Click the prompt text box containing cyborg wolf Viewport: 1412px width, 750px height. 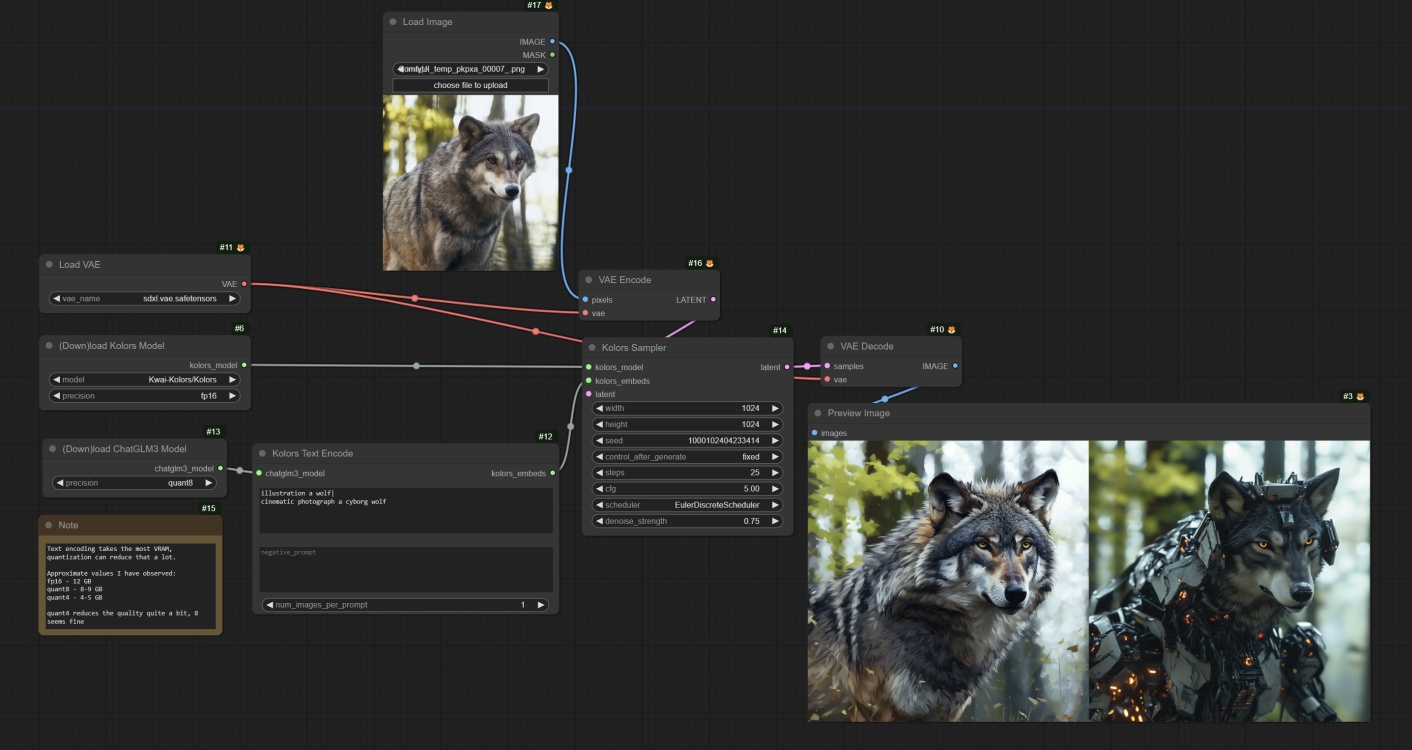[405, 510]
